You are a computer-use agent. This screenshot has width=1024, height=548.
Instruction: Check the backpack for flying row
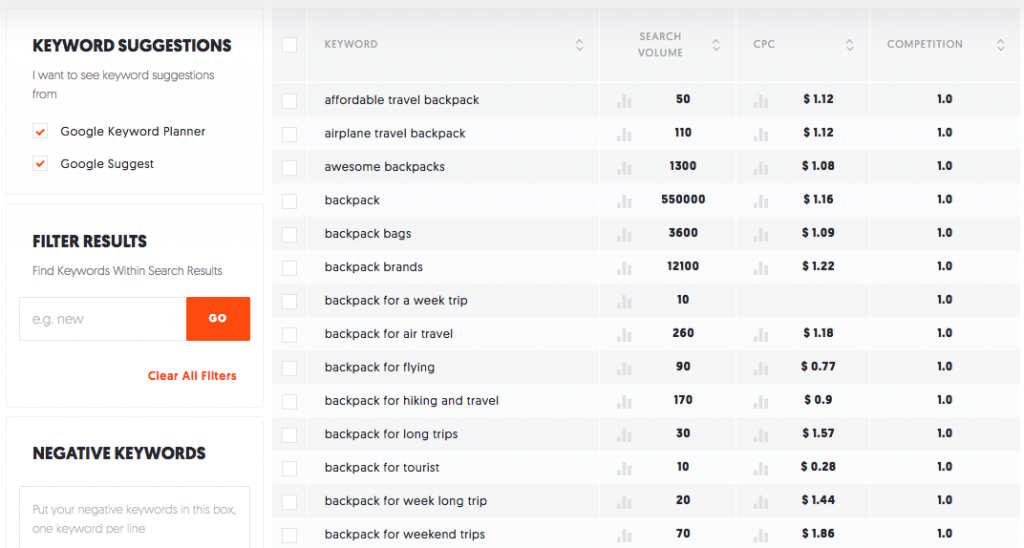(x=289, y=368)
